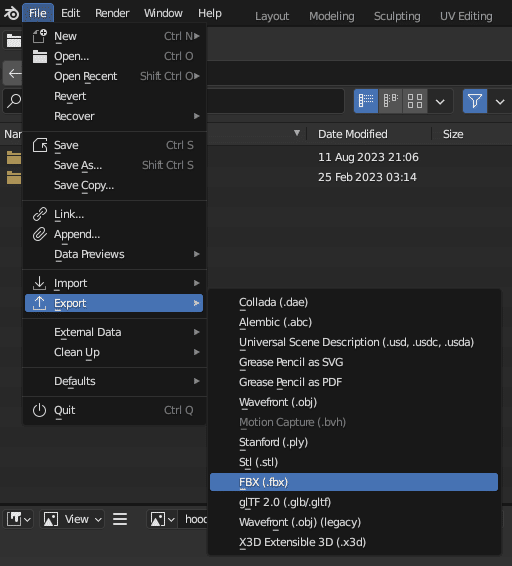The width and height of the screenshot is (512, 566).
Task: Open the image editor type dropdown
Action: click(18, 519)
